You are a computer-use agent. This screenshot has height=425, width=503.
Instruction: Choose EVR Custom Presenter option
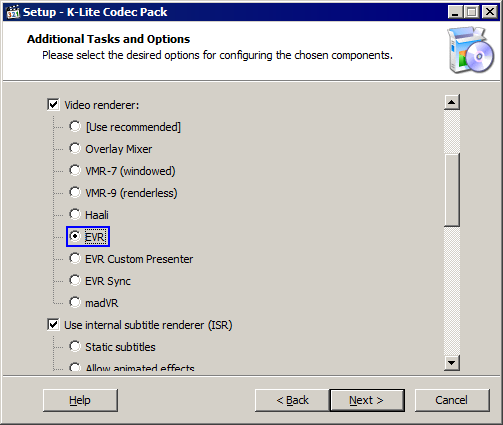(x=75, y=259)
